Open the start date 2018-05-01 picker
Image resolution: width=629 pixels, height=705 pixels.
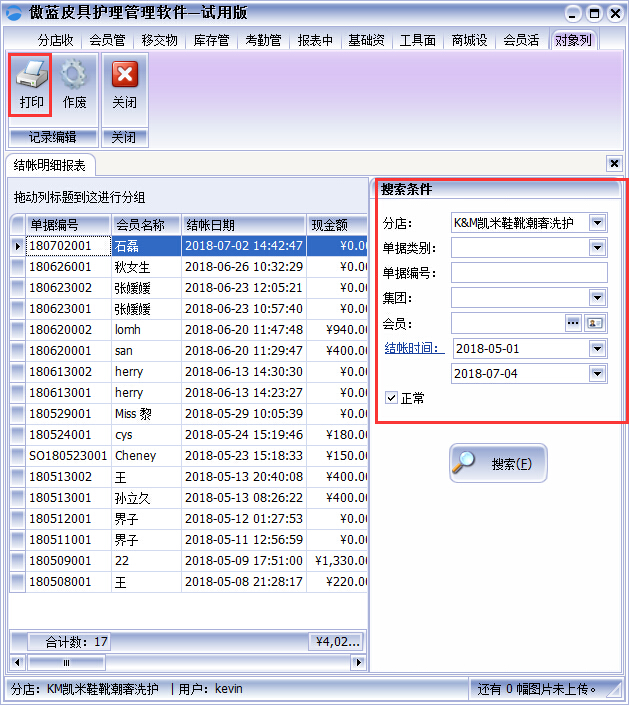point(597,348)
